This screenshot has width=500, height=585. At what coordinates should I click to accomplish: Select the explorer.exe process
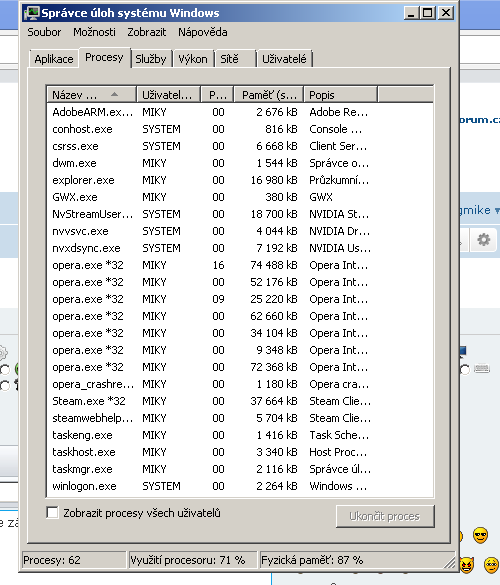pos(240,180)
